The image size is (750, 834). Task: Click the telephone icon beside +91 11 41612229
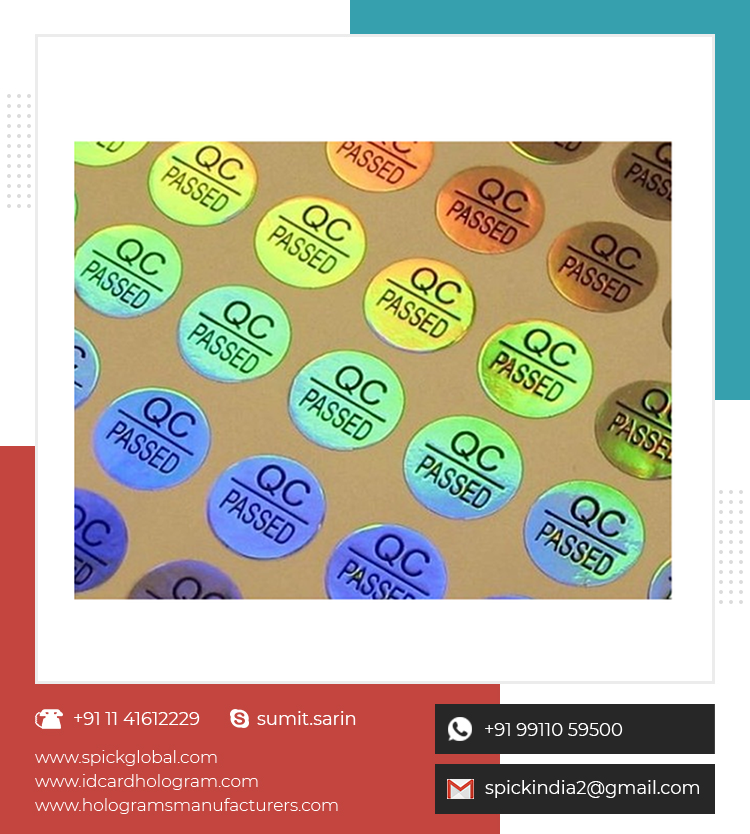click(x=49, y=719)
